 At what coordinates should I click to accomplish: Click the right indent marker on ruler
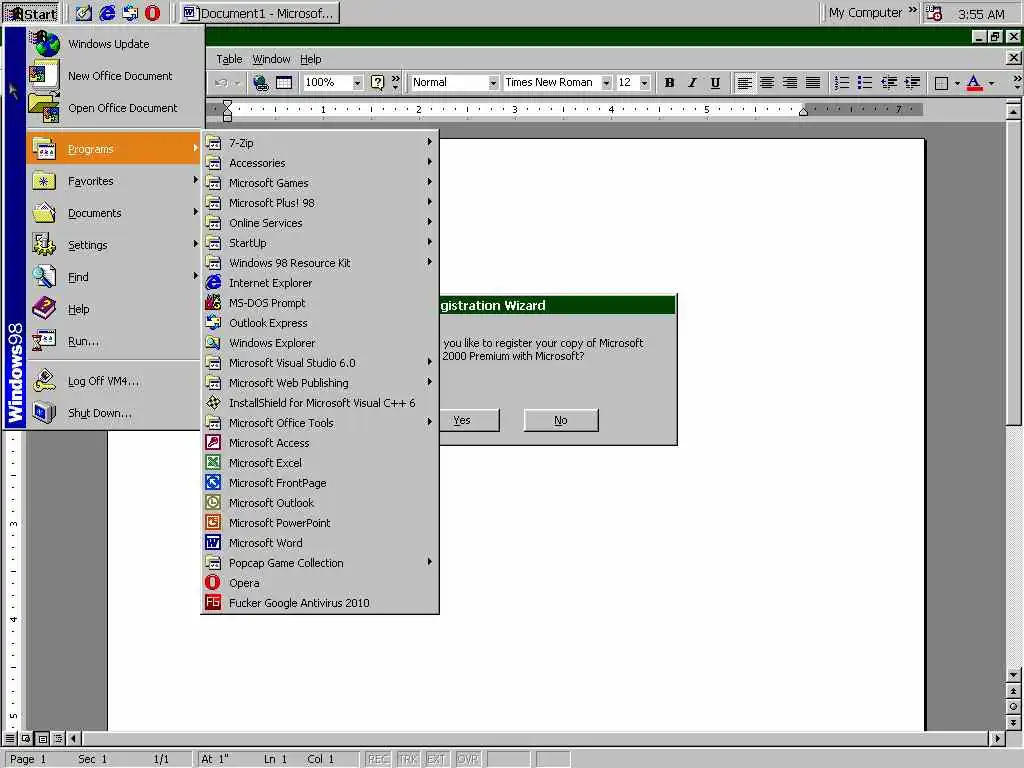[x=804, y=112]
